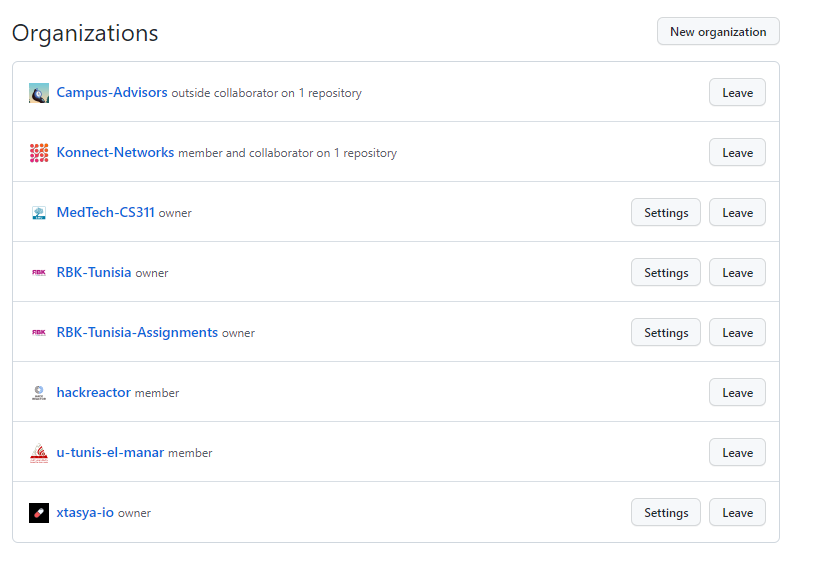Leave the u-tunis-el-manar organization
The image size is (823, 571).
click(737, 452)
